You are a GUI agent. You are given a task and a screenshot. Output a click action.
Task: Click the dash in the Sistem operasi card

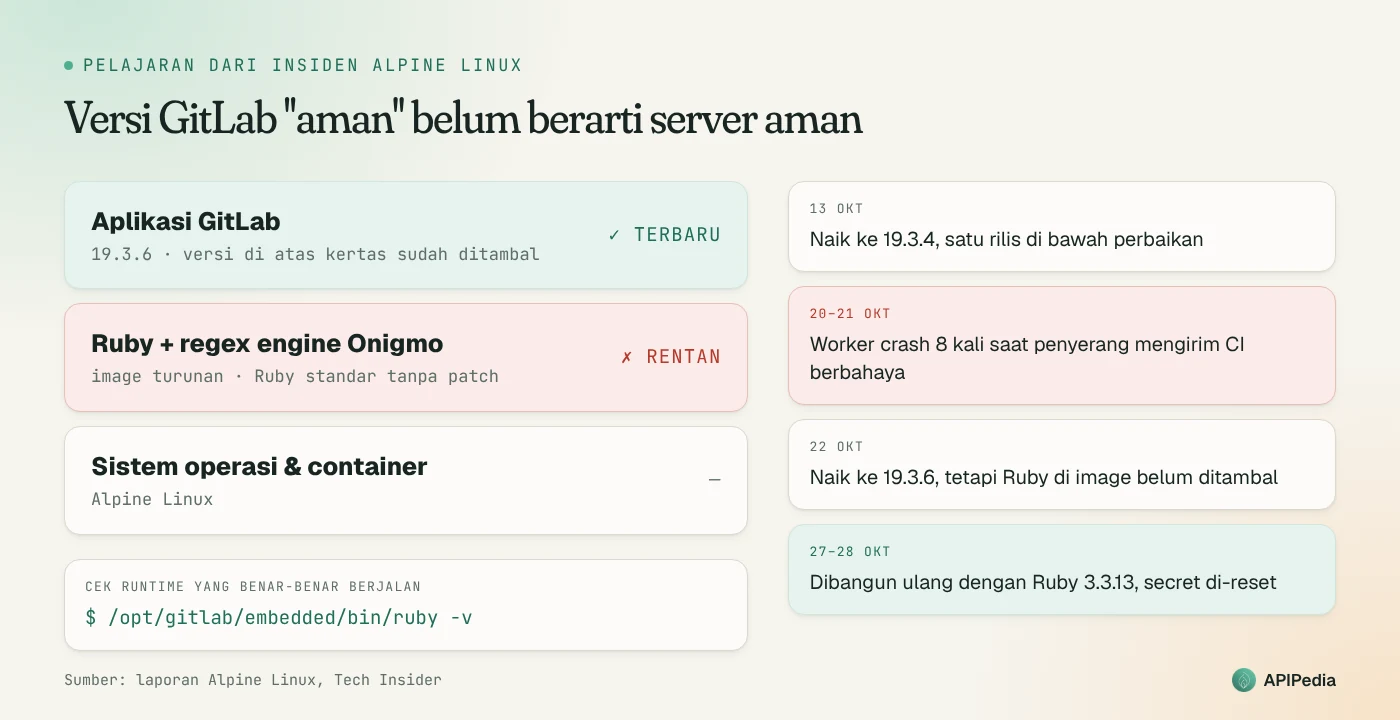tap(714, 480)
